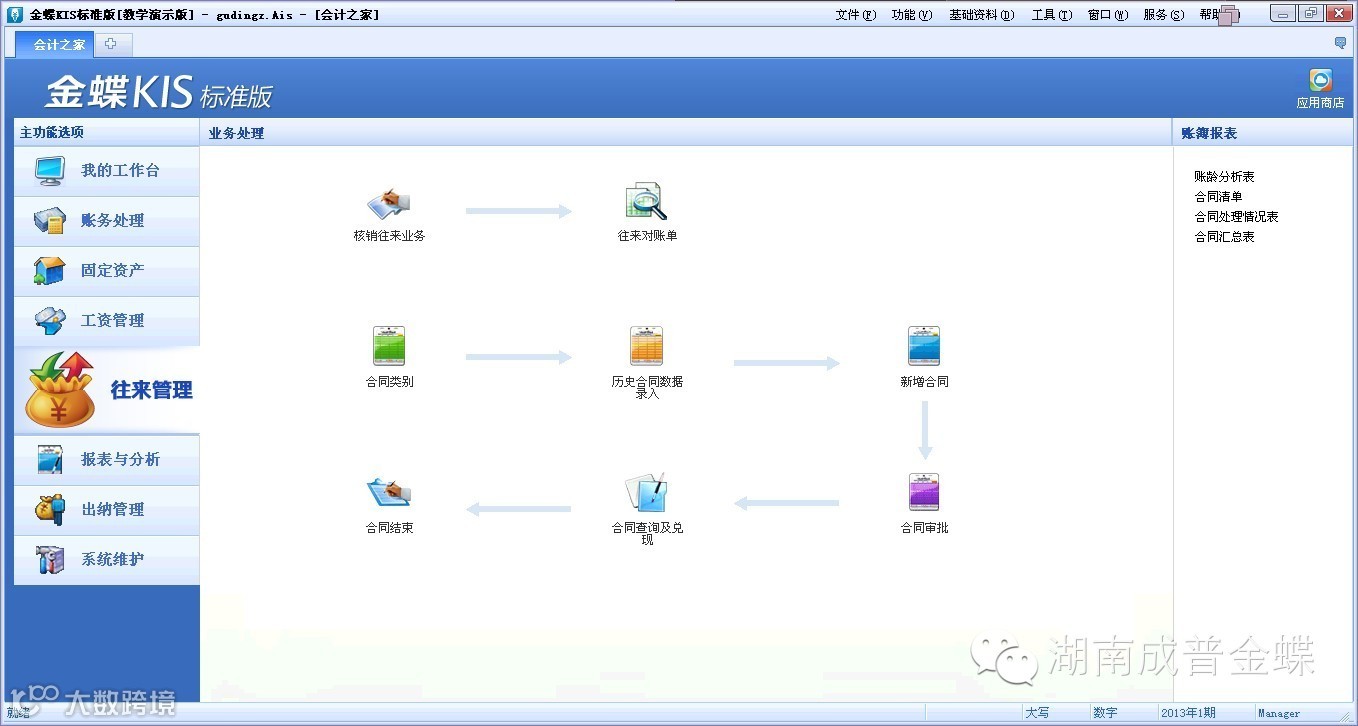Select 往来管理 money bag module
The width and height of the screenshot is (1358, 726).
107,390
